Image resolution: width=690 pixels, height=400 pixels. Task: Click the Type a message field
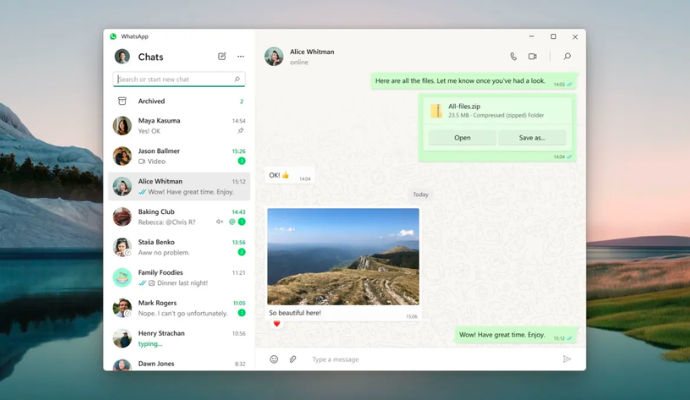pos(433,360)
